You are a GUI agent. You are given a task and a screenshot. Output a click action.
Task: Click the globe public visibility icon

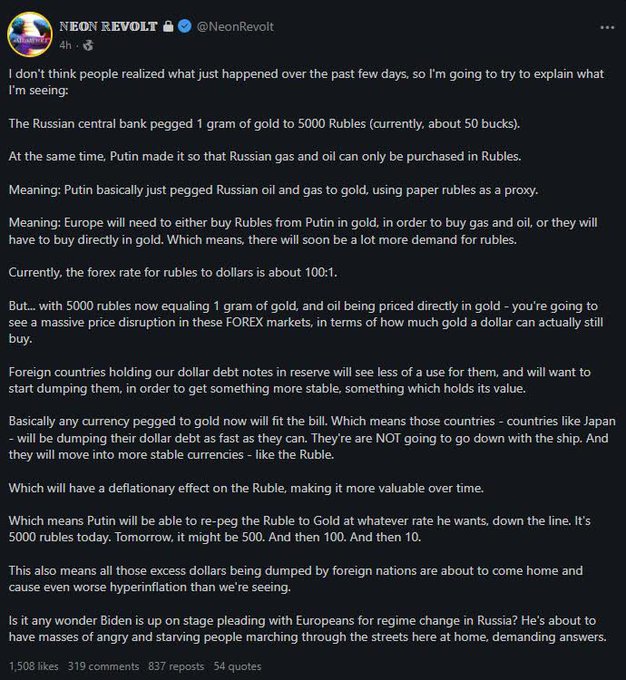(x=88, y=45)
